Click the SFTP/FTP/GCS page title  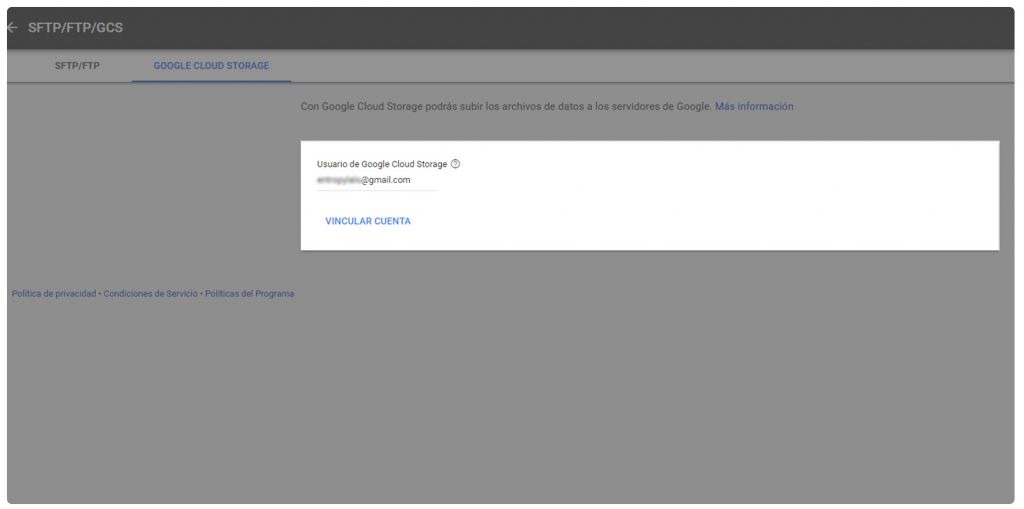point(75,28)
